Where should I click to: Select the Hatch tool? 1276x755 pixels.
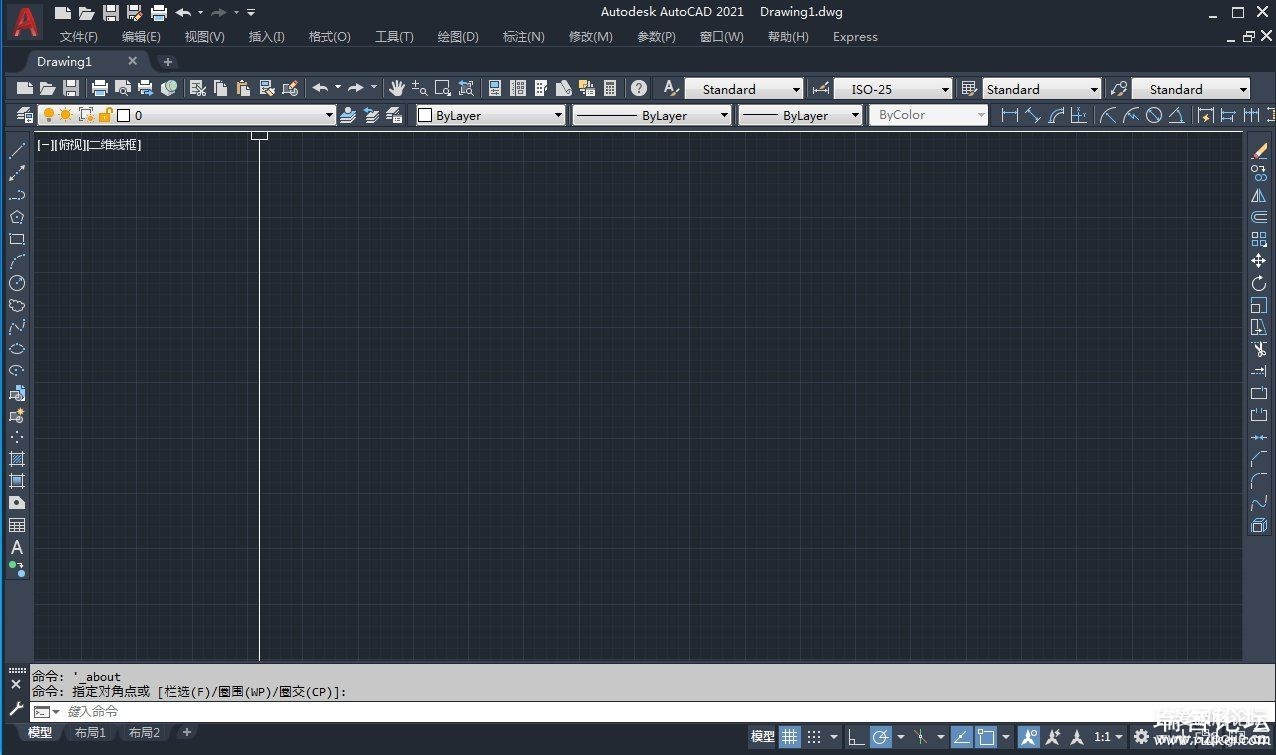pyautogui.click(x=17, y=459)
